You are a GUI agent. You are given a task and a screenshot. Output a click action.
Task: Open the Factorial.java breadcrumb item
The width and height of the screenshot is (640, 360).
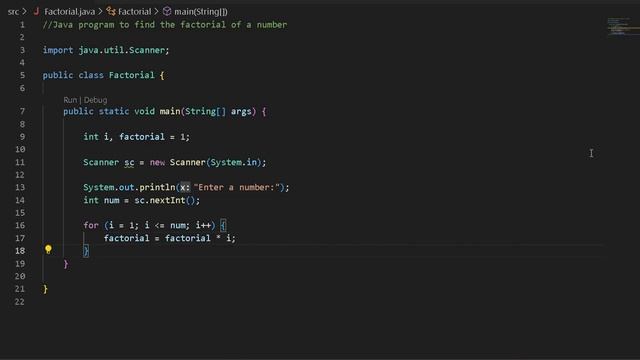coord(69,12)
